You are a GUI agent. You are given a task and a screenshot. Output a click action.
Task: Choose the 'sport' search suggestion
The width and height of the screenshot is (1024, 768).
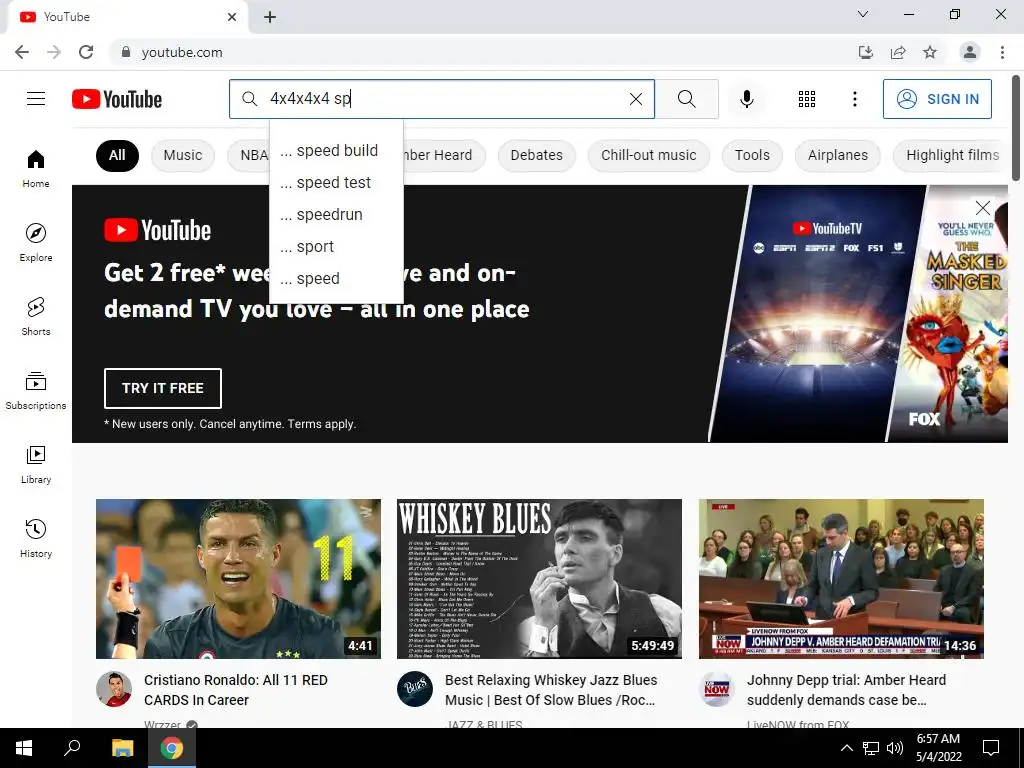pyautogui.click(x=336, y=246)
